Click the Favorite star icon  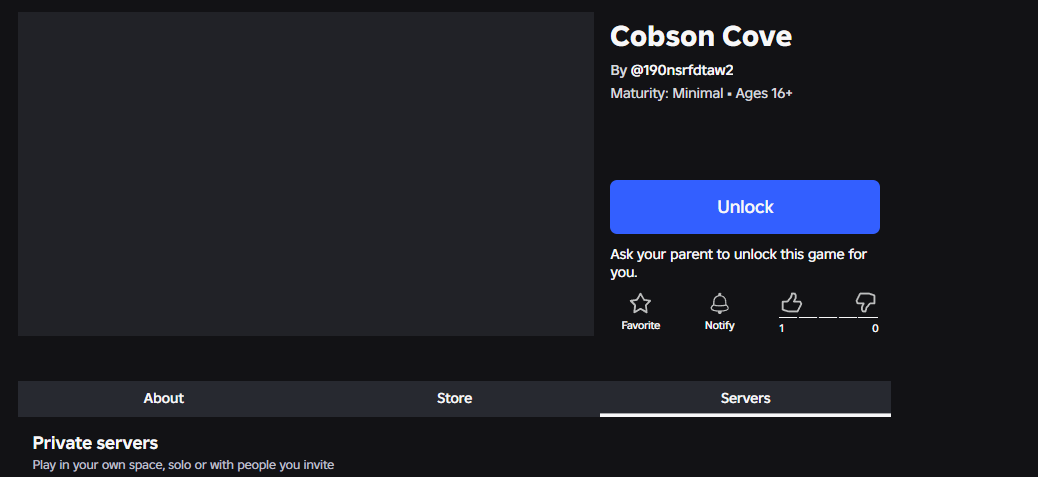click(640, 304)
